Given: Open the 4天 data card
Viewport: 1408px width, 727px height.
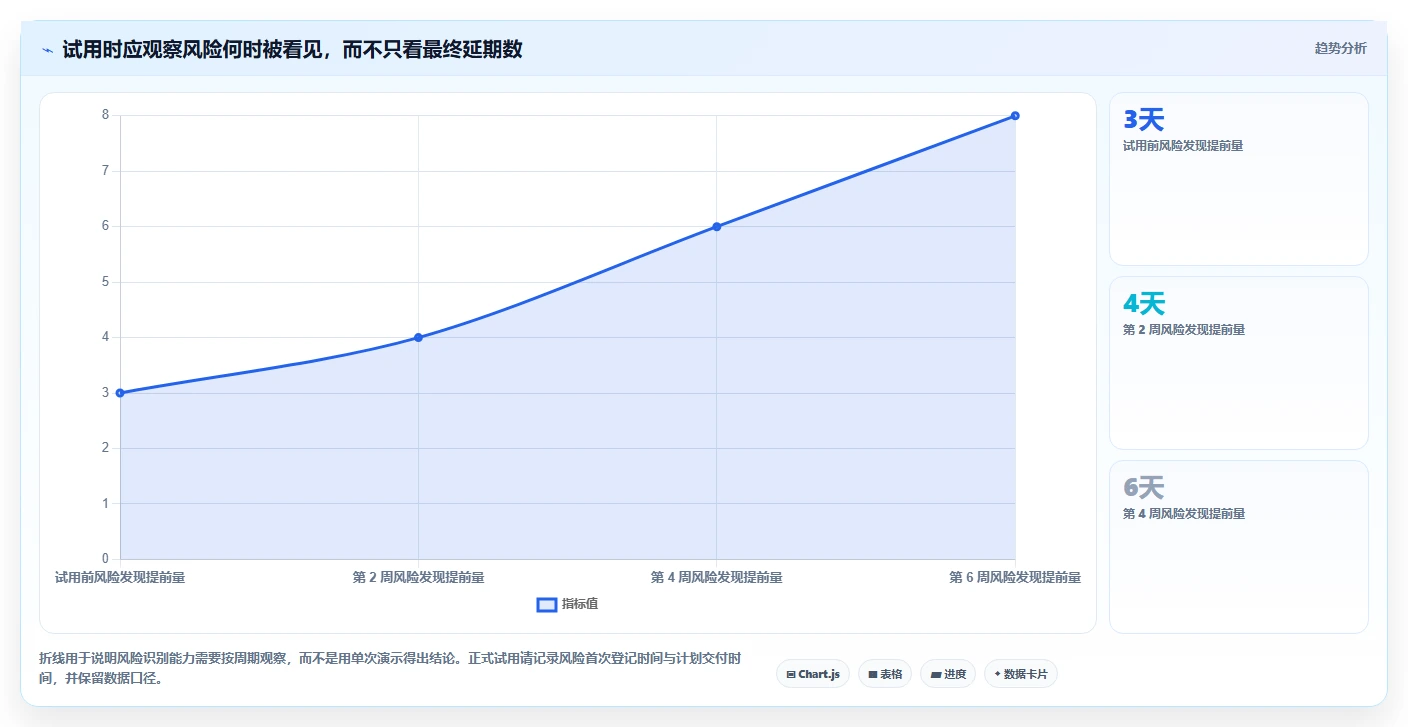Looking at the screenshot, I should 1238,363.
